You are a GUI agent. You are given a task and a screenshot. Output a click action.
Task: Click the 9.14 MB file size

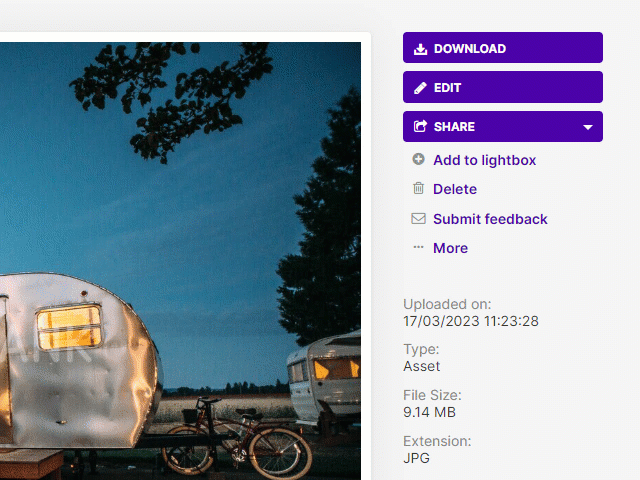pyautogui.click(x=429, y=412)
